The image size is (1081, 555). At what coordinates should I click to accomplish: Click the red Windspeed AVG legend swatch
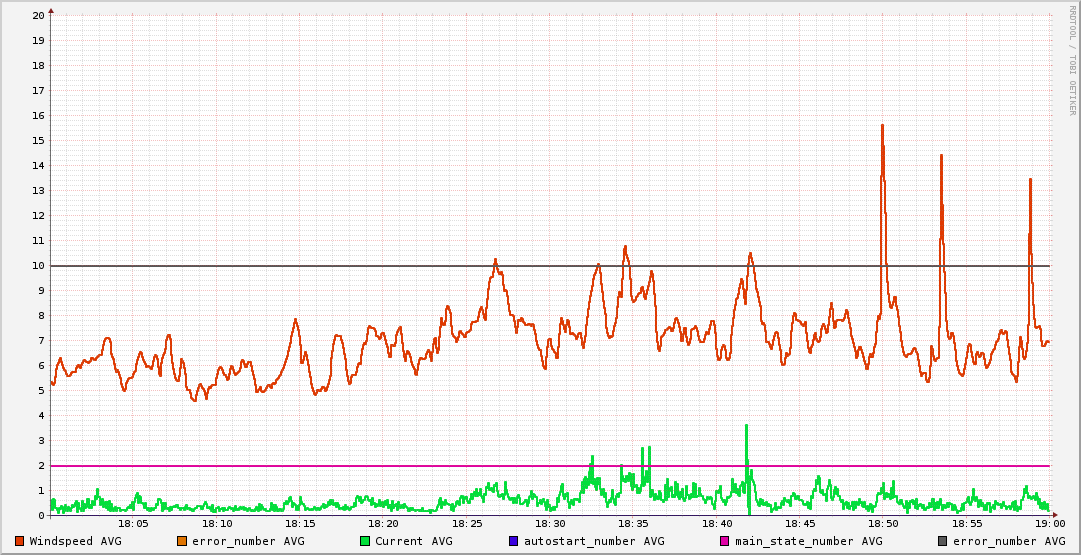[x=20, y=541]
